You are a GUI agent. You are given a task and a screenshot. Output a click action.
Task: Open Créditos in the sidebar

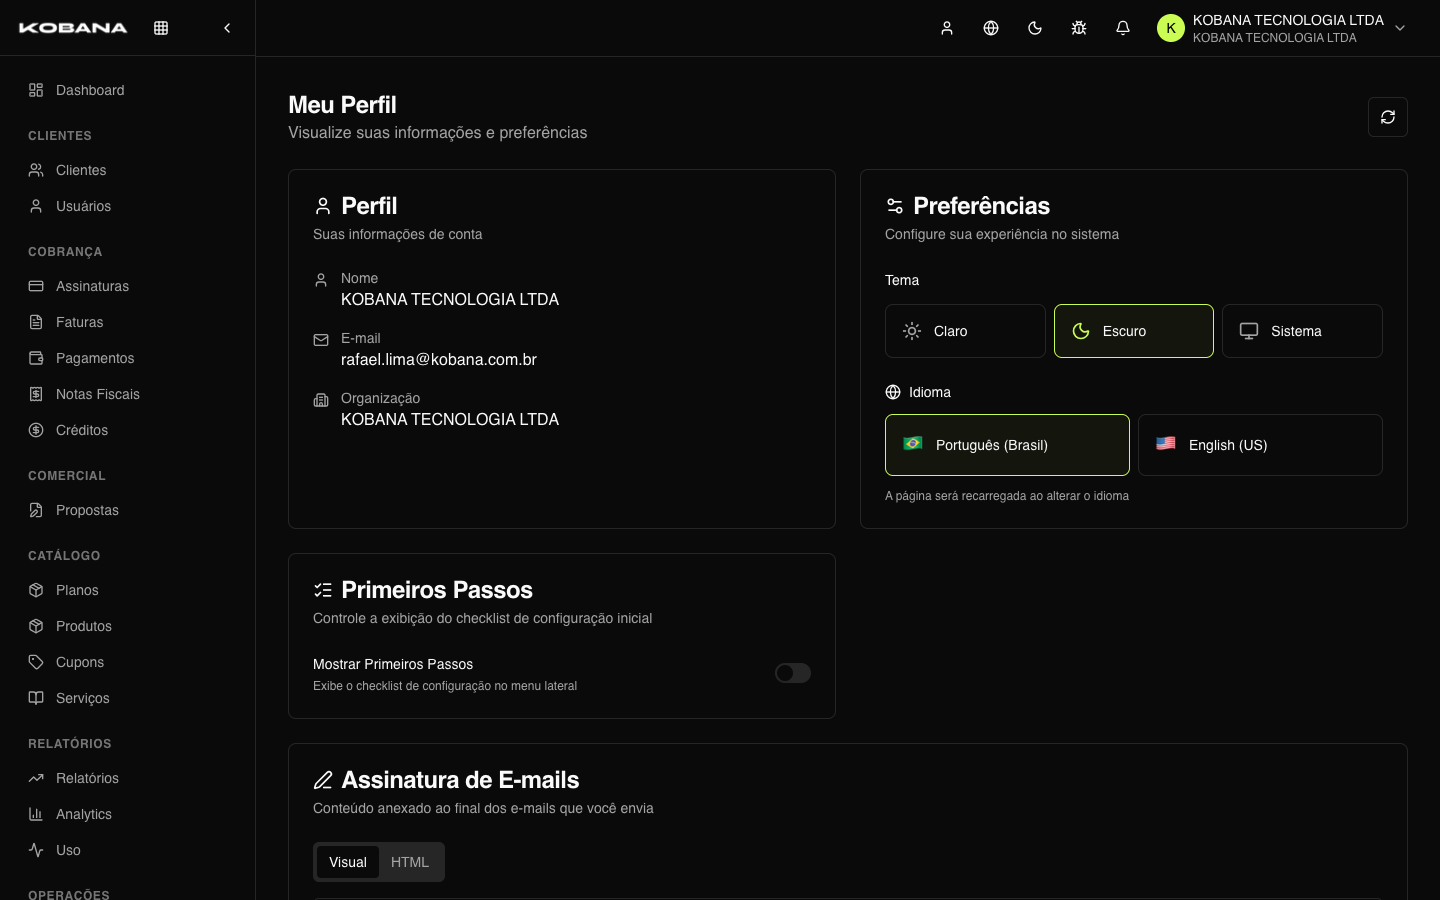pos(128,430)
